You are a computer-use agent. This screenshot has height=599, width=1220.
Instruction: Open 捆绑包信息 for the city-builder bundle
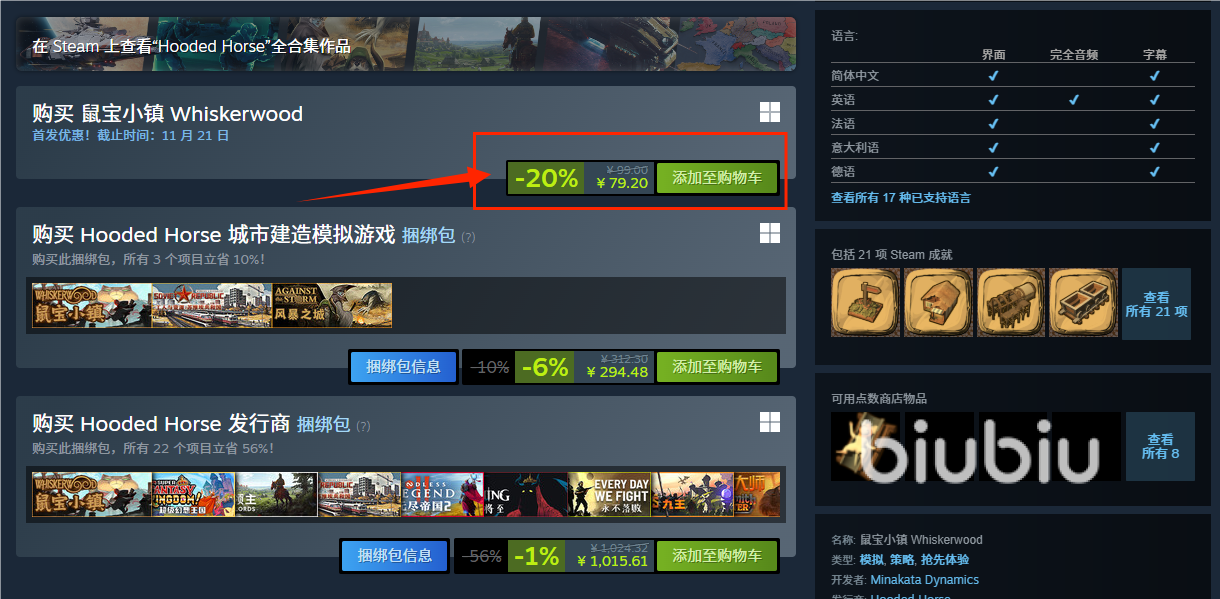click(x=403, y=367)
